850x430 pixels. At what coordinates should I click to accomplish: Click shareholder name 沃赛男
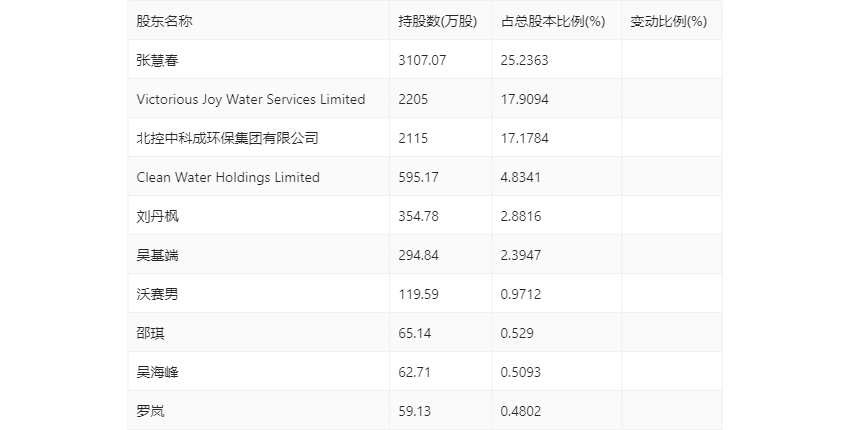point(157,294)
